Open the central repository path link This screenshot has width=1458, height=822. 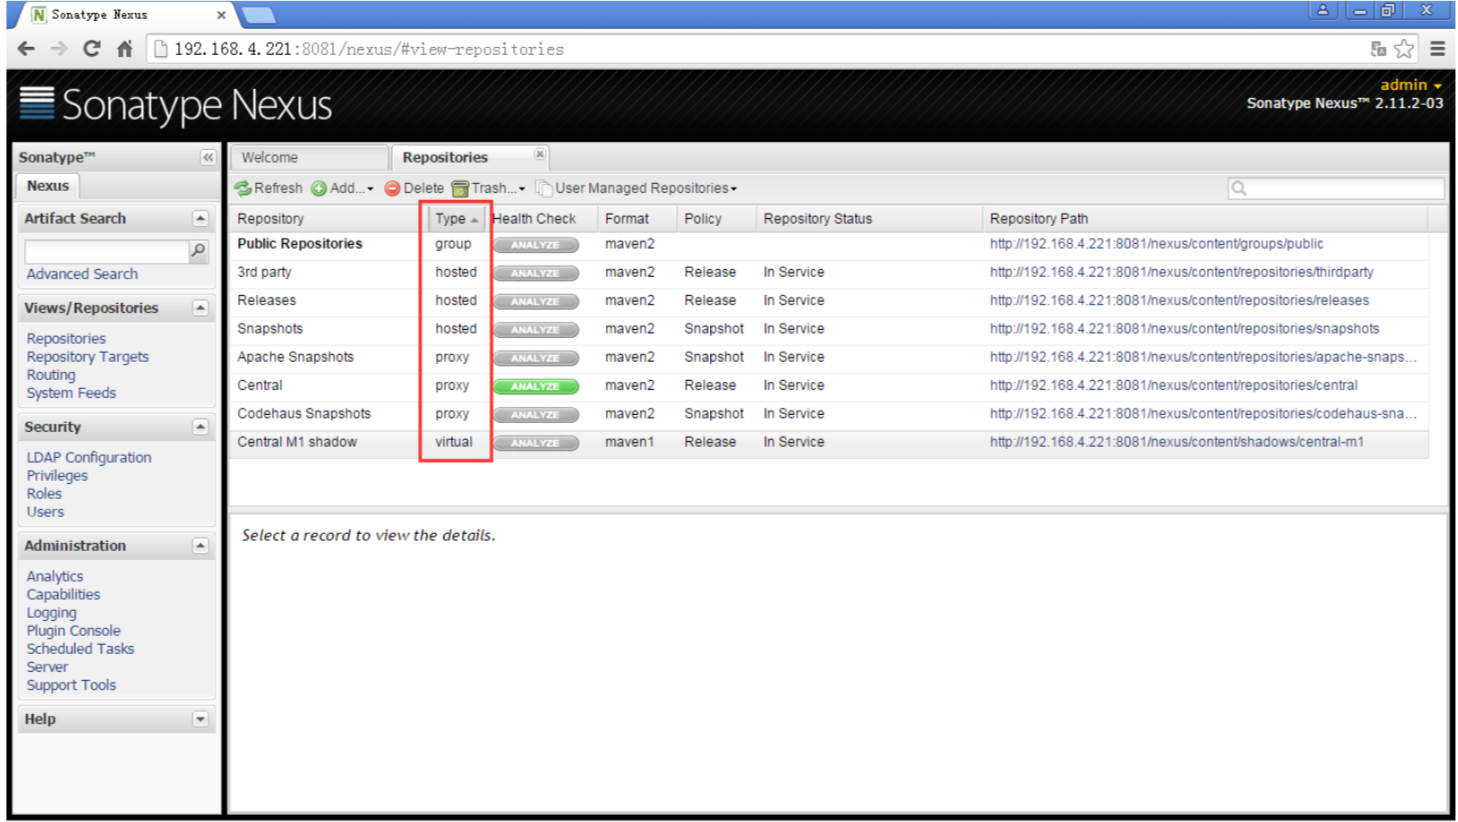[1173, 385]
